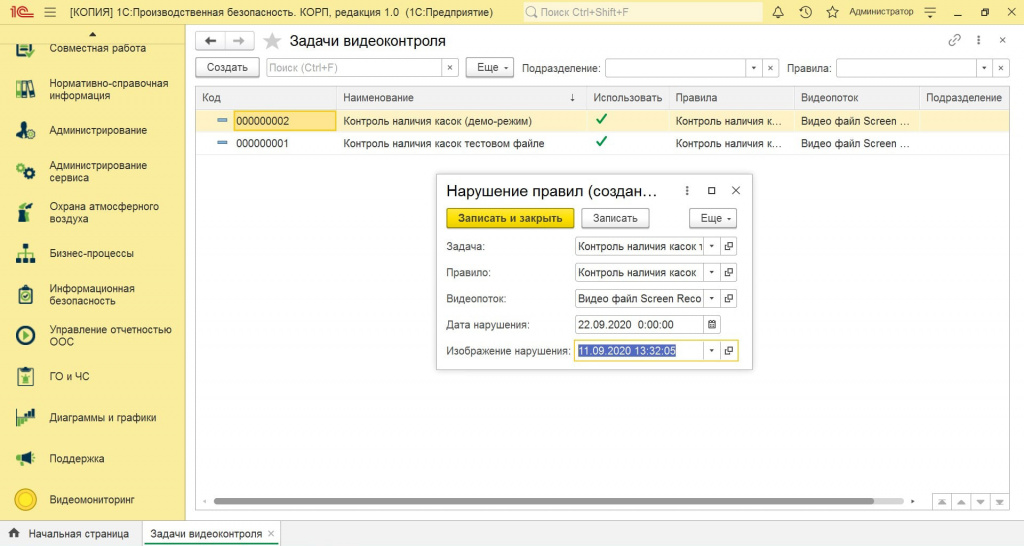Click the list search field Поиск (Ctrl+F)
This screenshot has width=1024, height=546.
tap(354, 68)
